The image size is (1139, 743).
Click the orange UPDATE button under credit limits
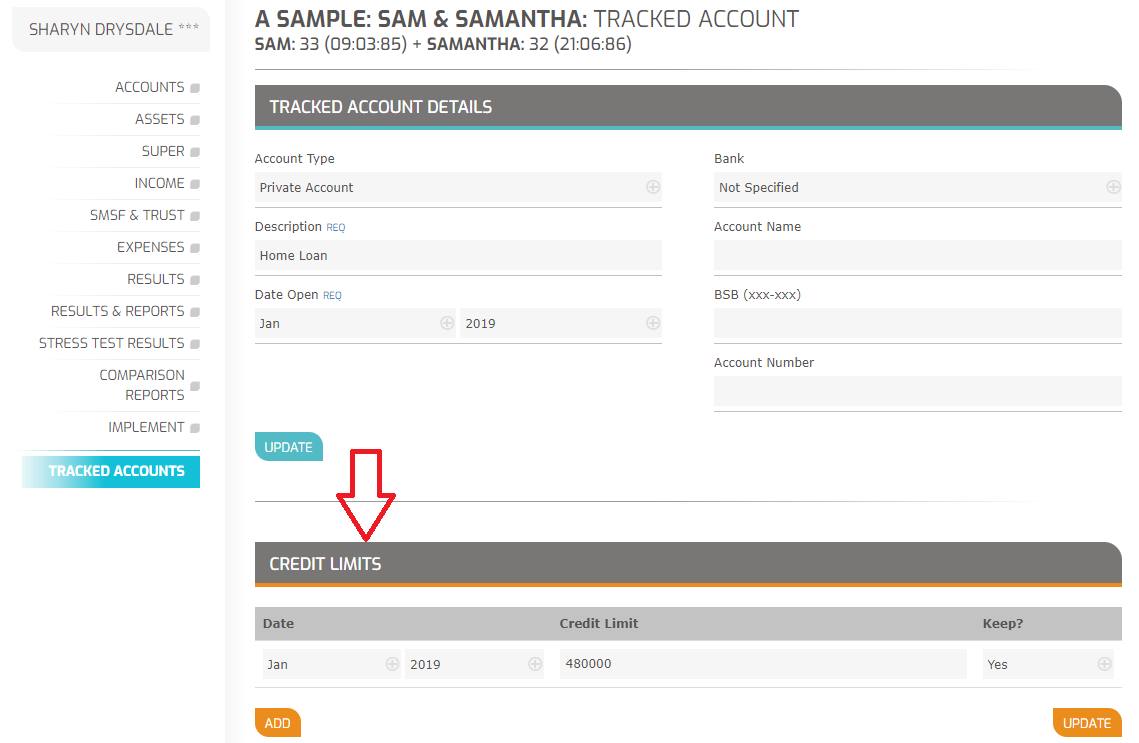tap(1087, 723)
